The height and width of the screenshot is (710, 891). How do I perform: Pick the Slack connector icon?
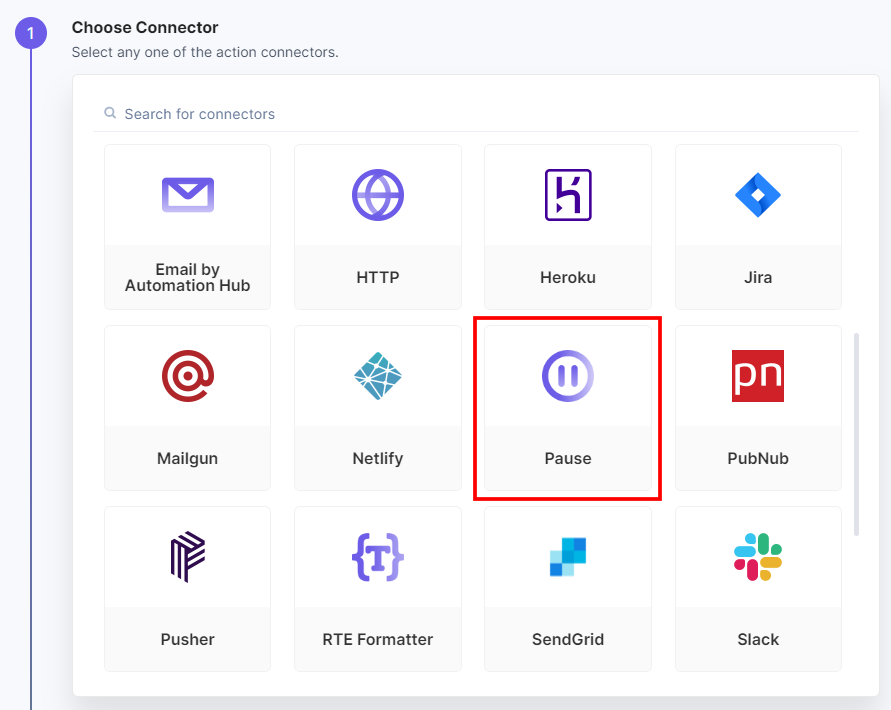click(x=758, y=557)
